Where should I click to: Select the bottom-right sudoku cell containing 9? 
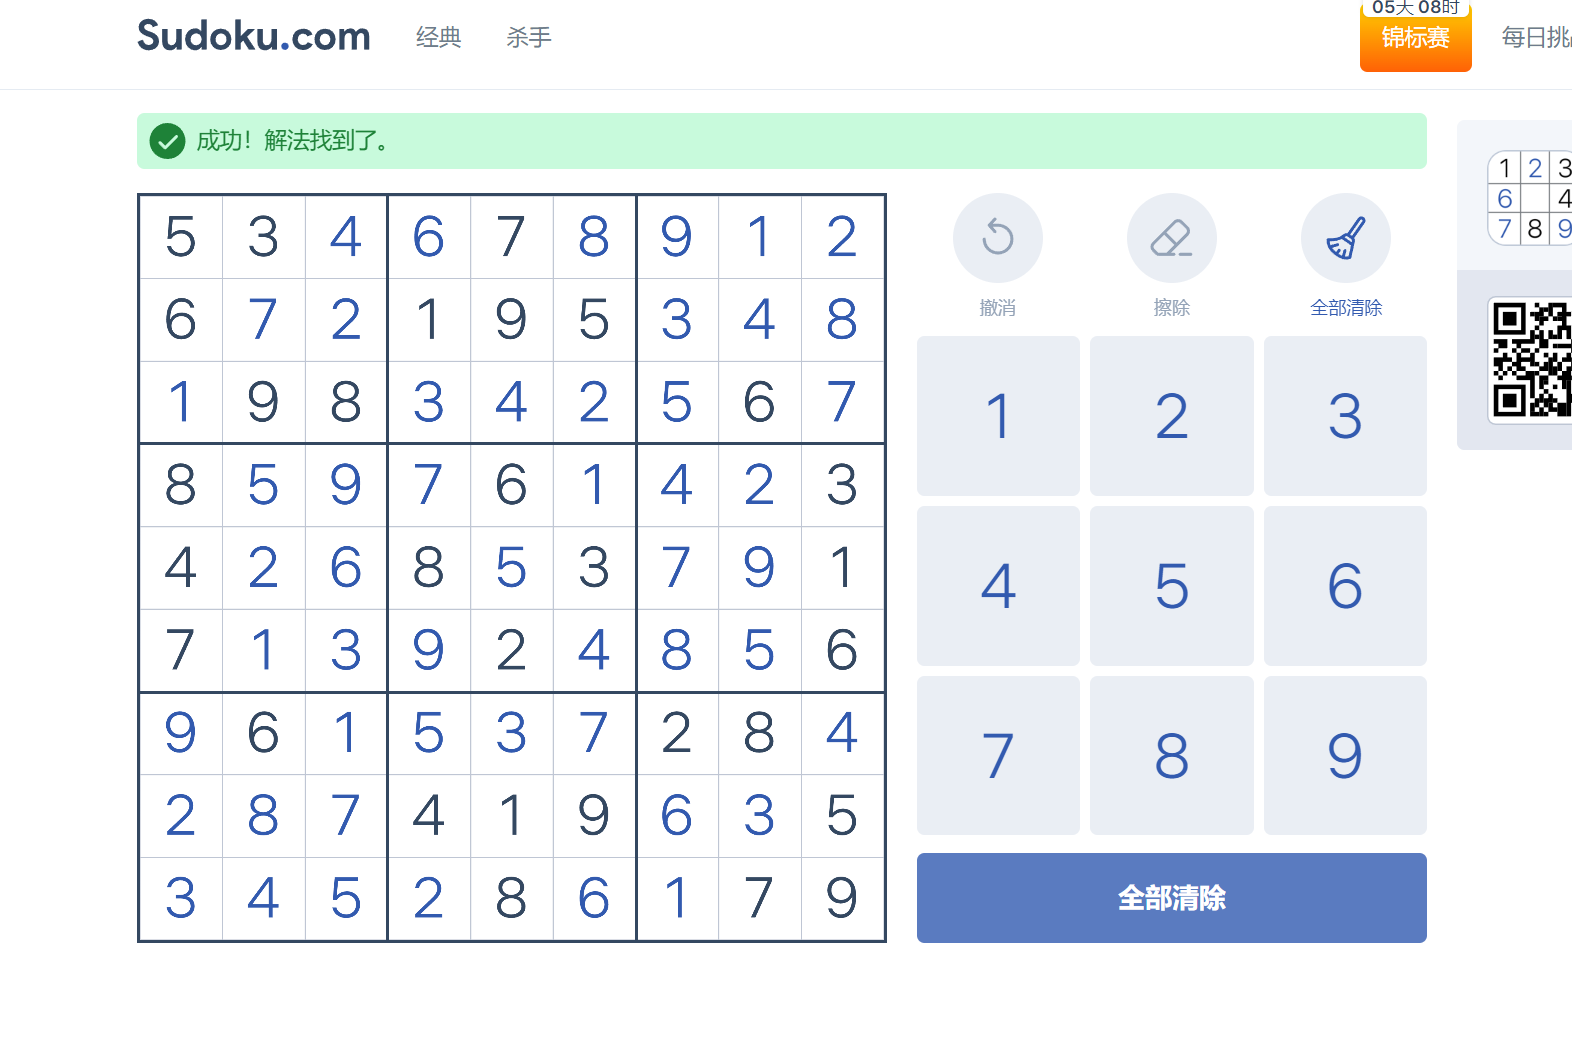point(842,898)
